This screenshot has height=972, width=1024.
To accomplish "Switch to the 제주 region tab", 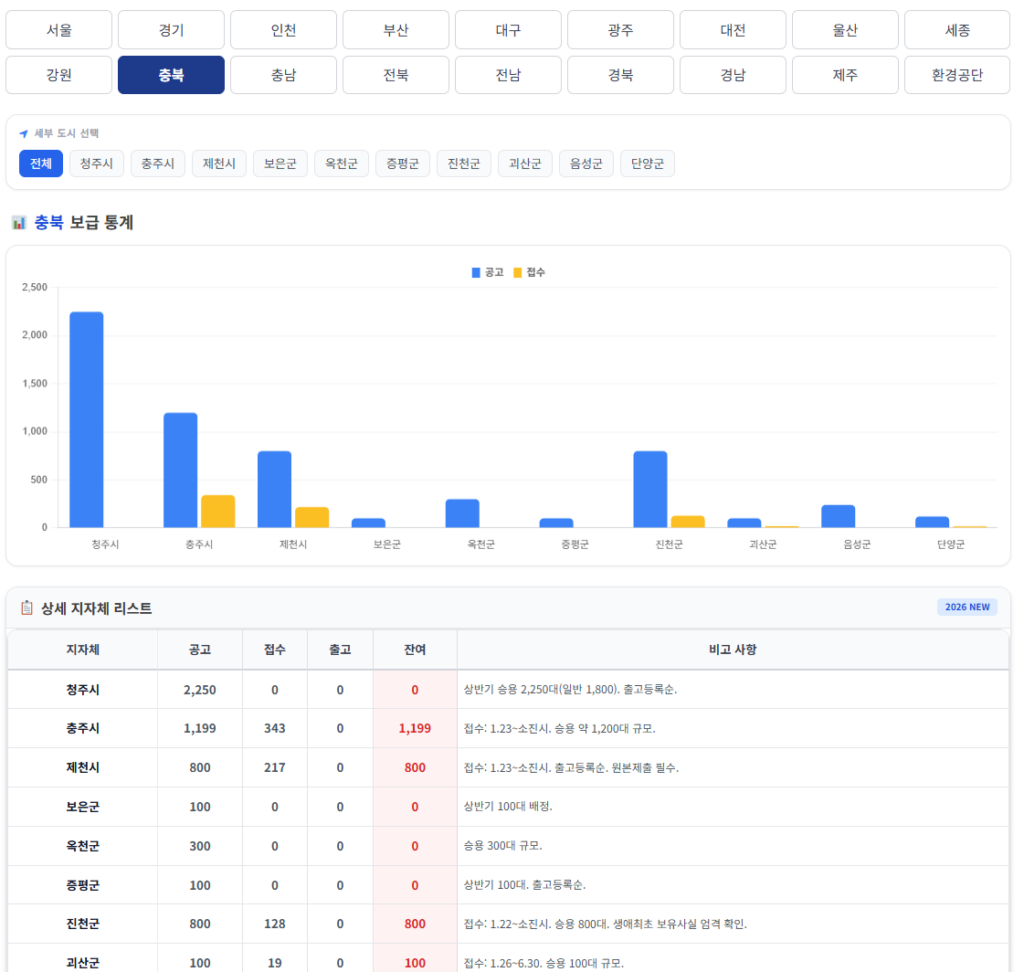I will tap(845, 75).
